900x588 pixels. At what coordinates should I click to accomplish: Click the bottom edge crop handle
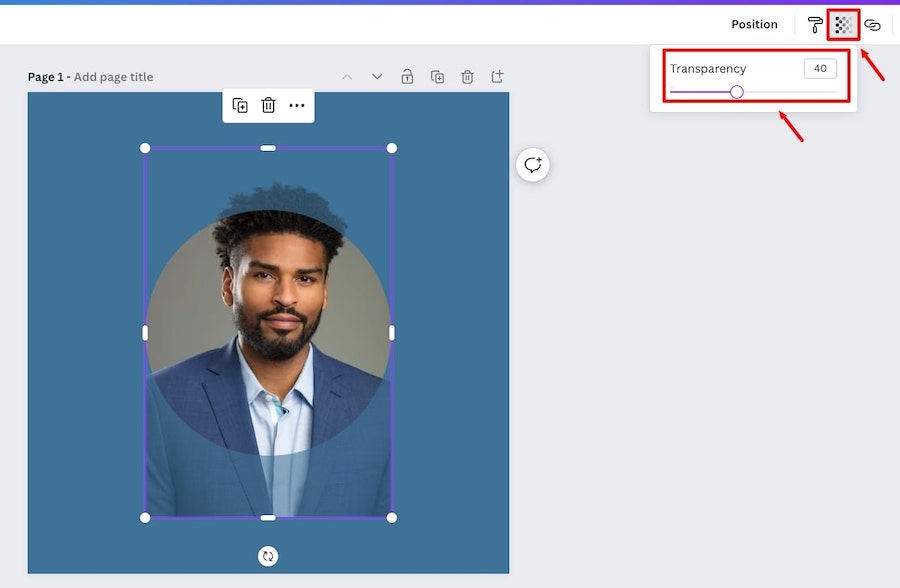click(x=268, y=518)
